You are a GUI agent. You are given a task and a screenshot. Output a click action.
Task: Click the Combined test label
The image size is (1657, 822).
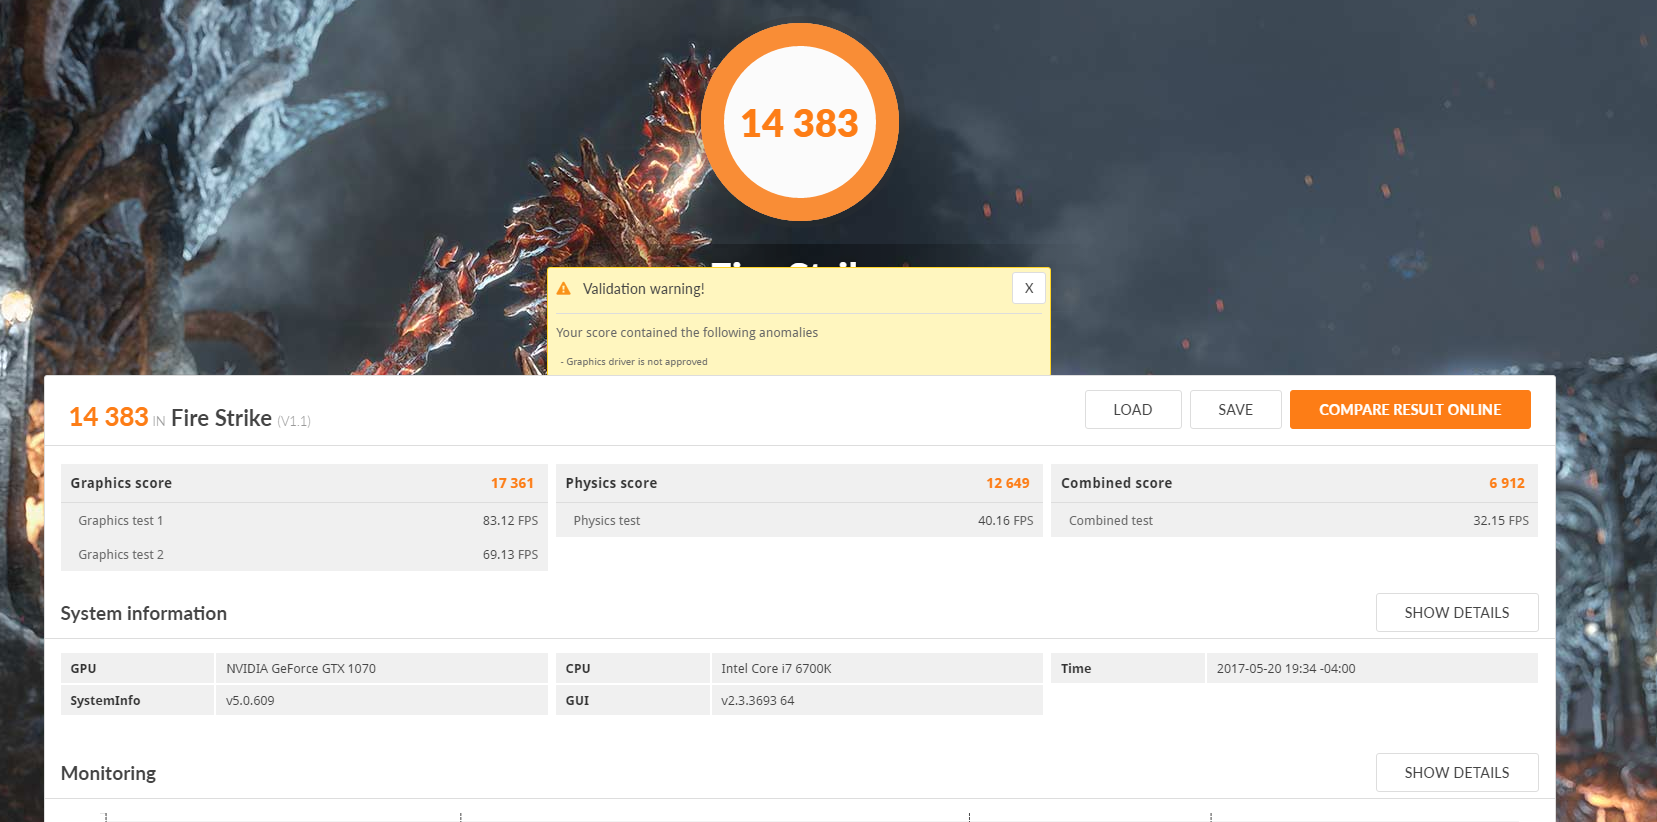tap(1111, 521)
